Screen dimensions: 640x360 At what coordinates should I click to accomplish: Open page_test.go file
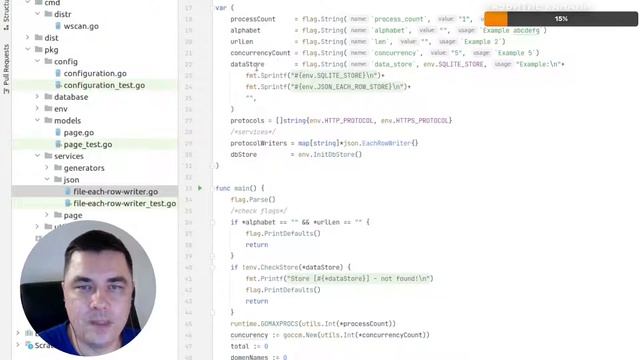tap(88, 144)
